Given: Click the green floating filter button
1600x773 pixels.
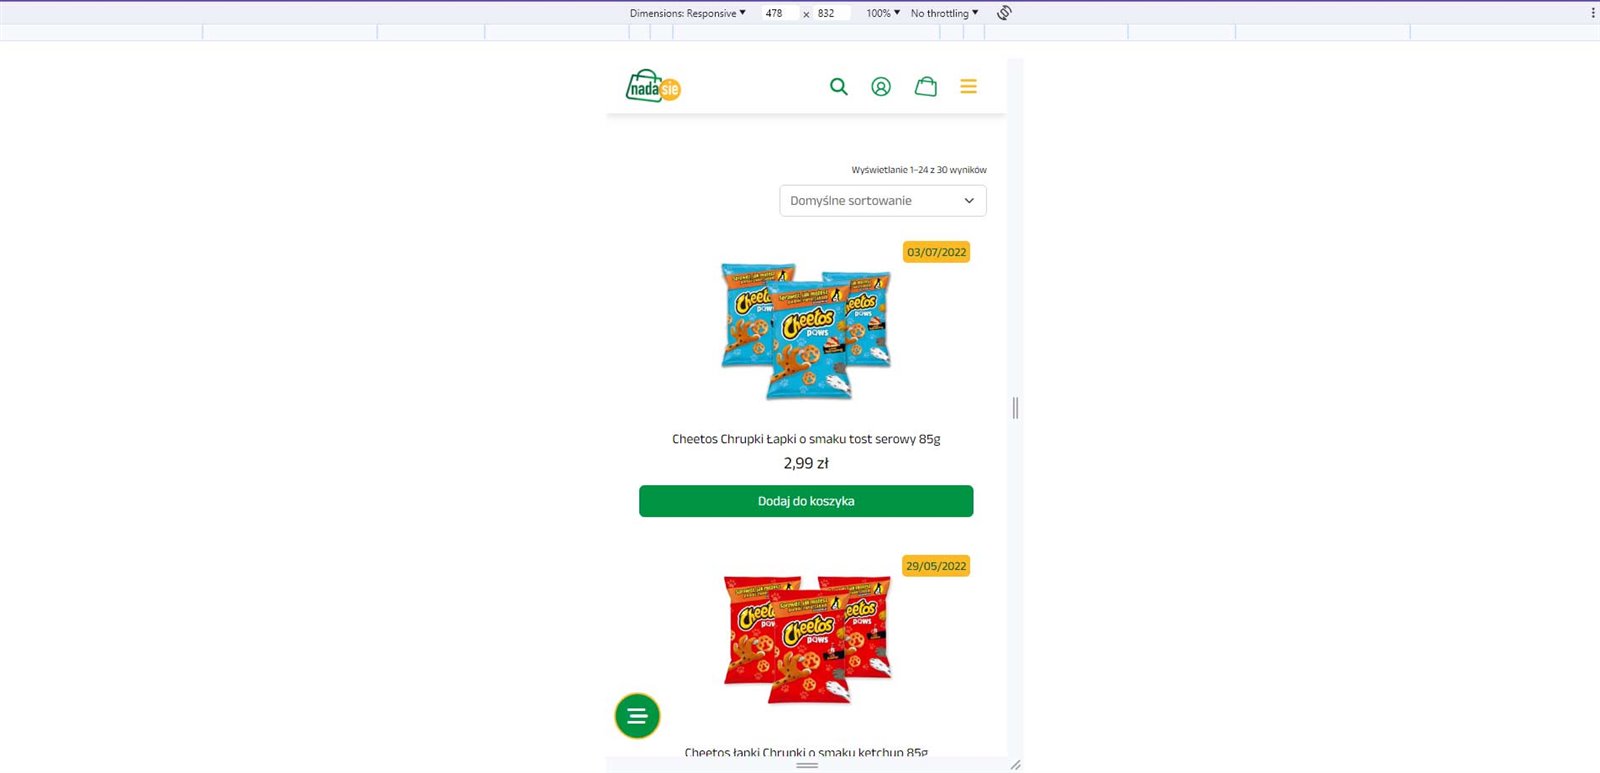Looking at the screenshot, I should [637, 716].
